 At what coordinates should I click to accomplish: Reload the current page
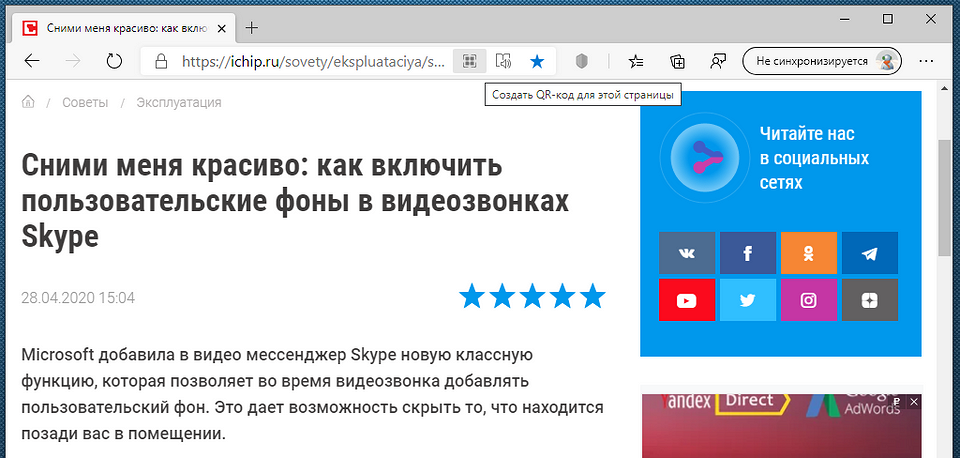[114, 61]
